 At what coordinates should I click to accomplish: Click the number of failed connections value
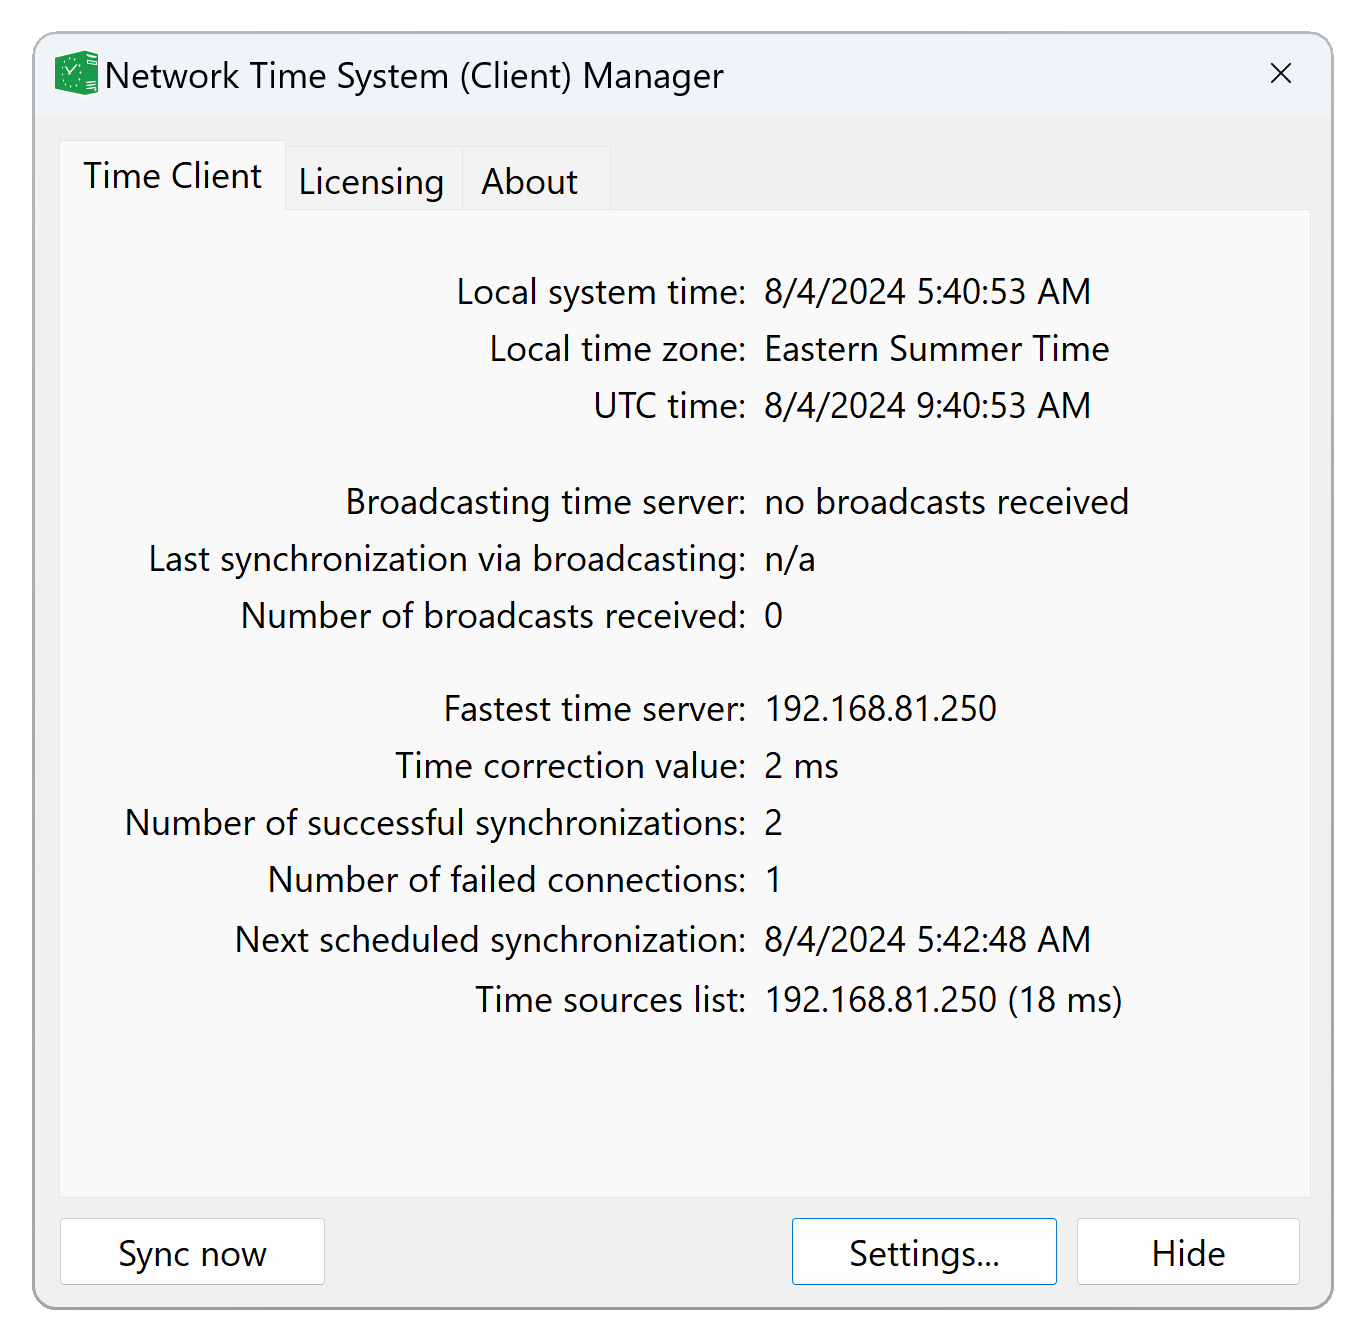click(x=772, y=880)
